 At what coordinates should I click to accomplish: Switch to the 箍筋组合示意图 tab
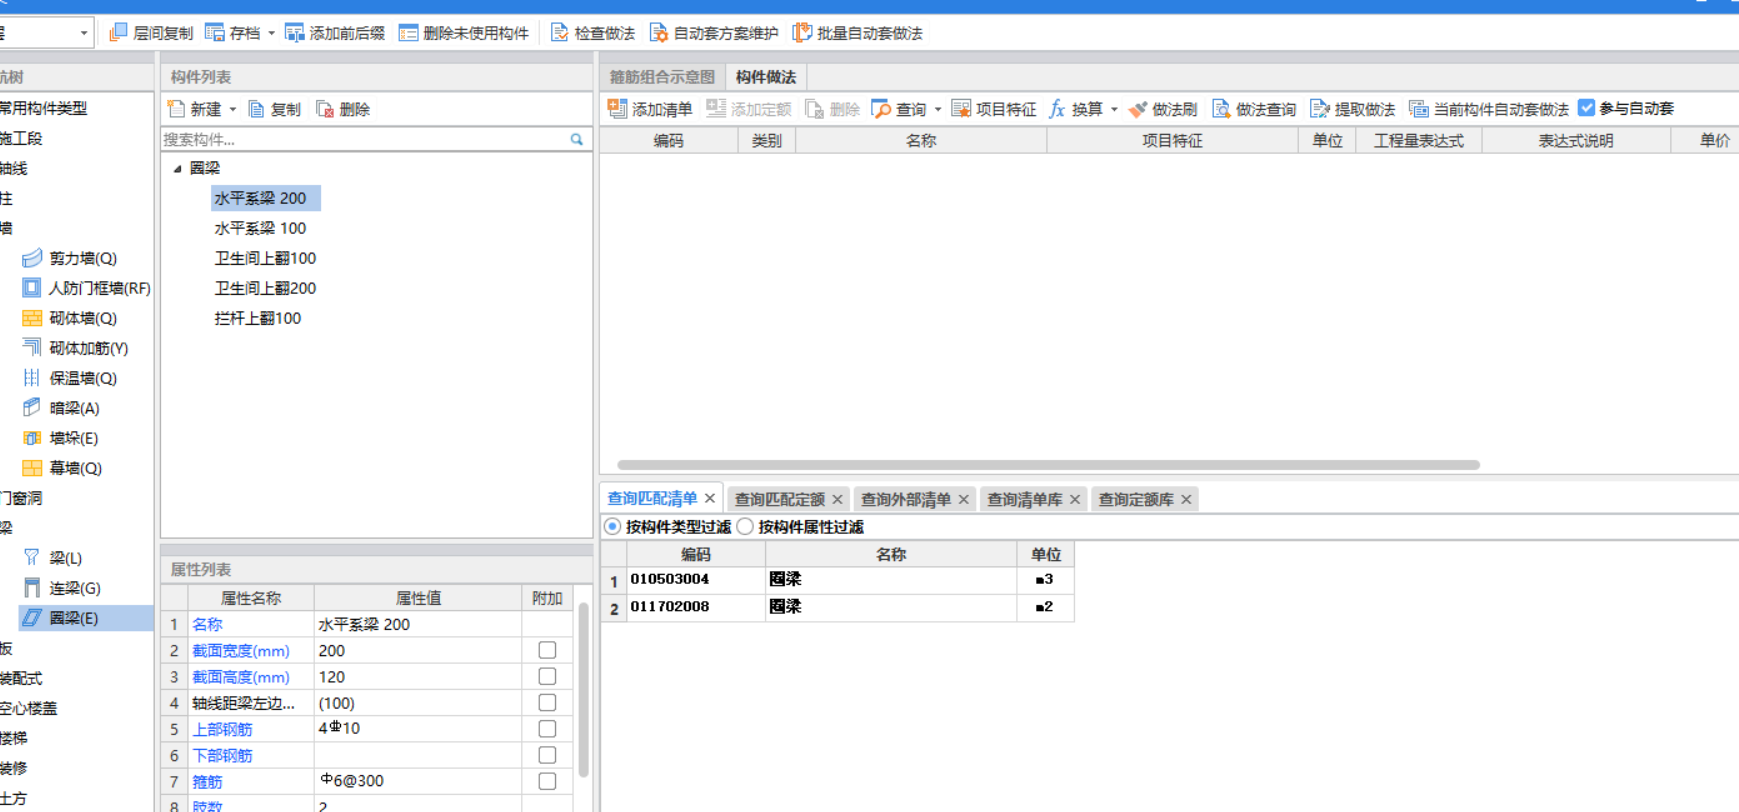[x=662, y=77]
